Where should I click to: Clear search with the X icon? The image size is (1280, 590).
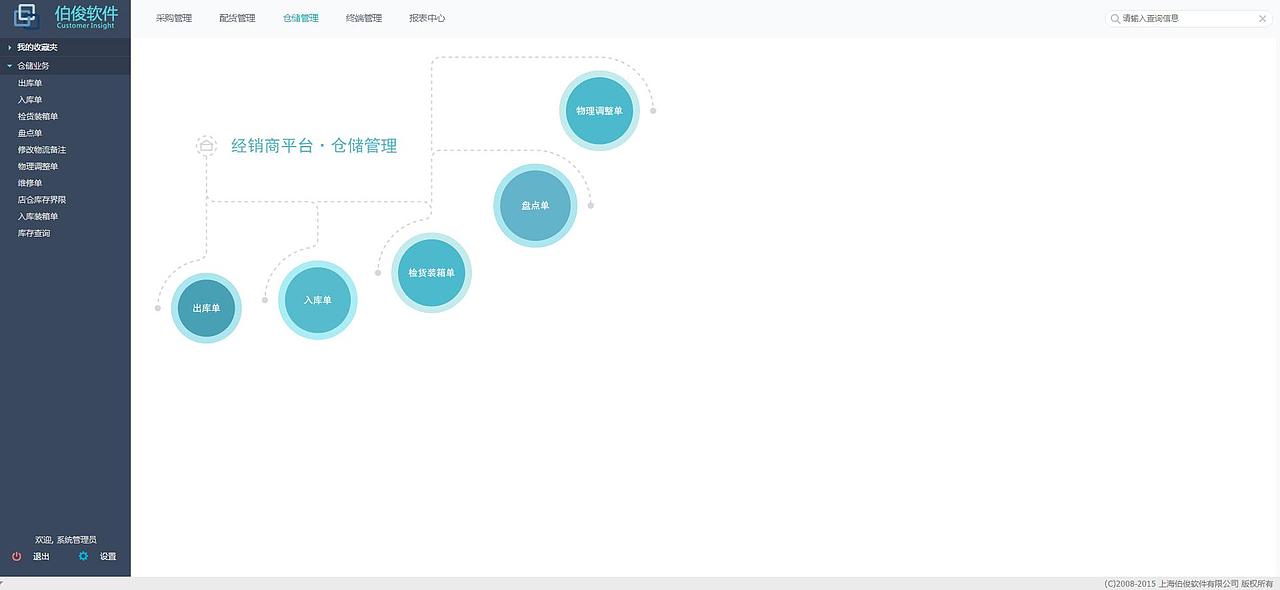coord(1262,19)
